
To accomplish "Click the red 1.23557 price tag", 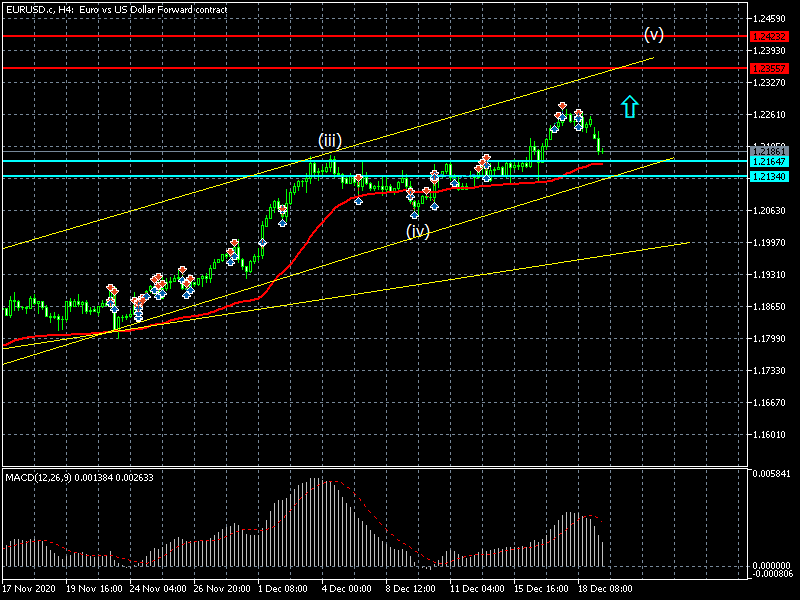I will (769, 68).
